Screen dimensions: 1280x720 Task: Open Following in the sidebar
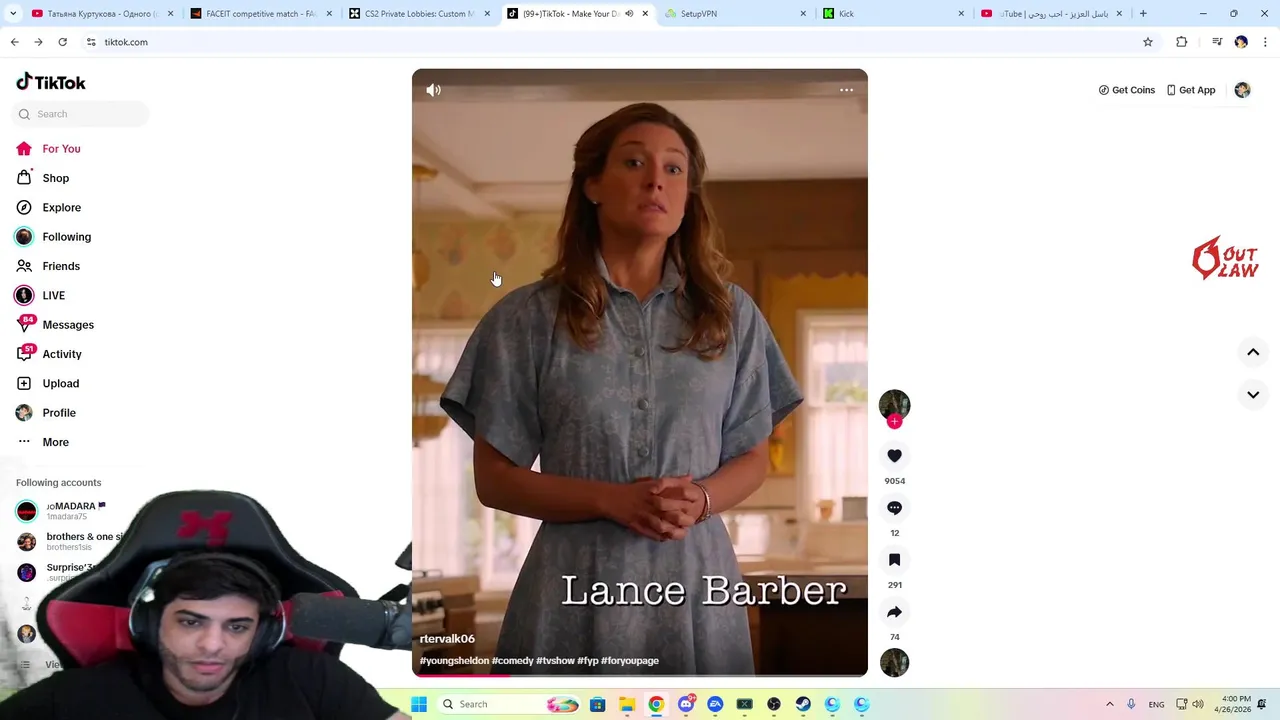53,237
